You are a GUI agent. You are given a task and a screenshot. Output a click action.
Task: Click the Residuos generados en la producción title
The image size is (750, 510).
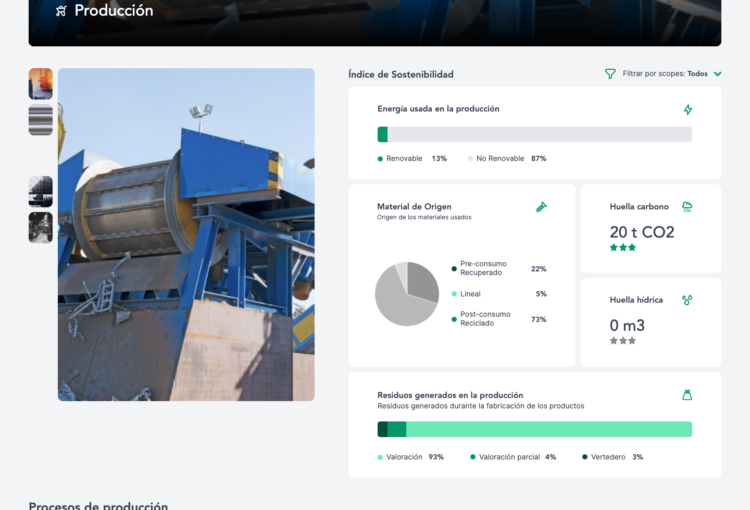coord(450,395)
